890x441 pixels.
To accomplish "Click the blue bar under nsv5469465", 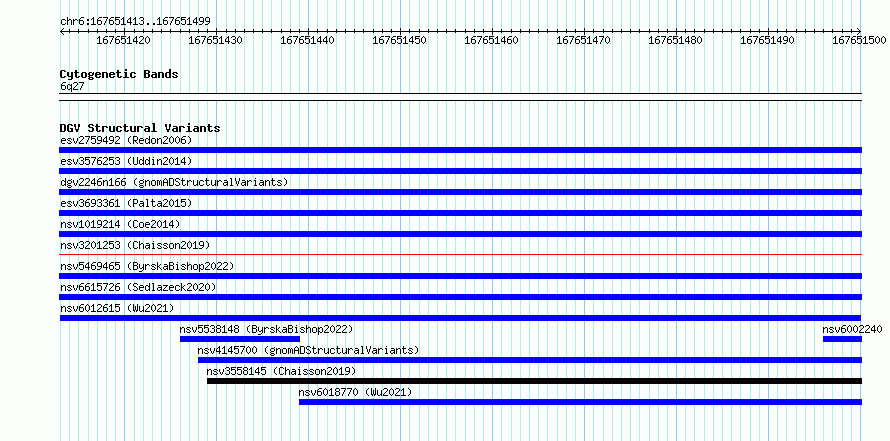I will coord(460,276).
